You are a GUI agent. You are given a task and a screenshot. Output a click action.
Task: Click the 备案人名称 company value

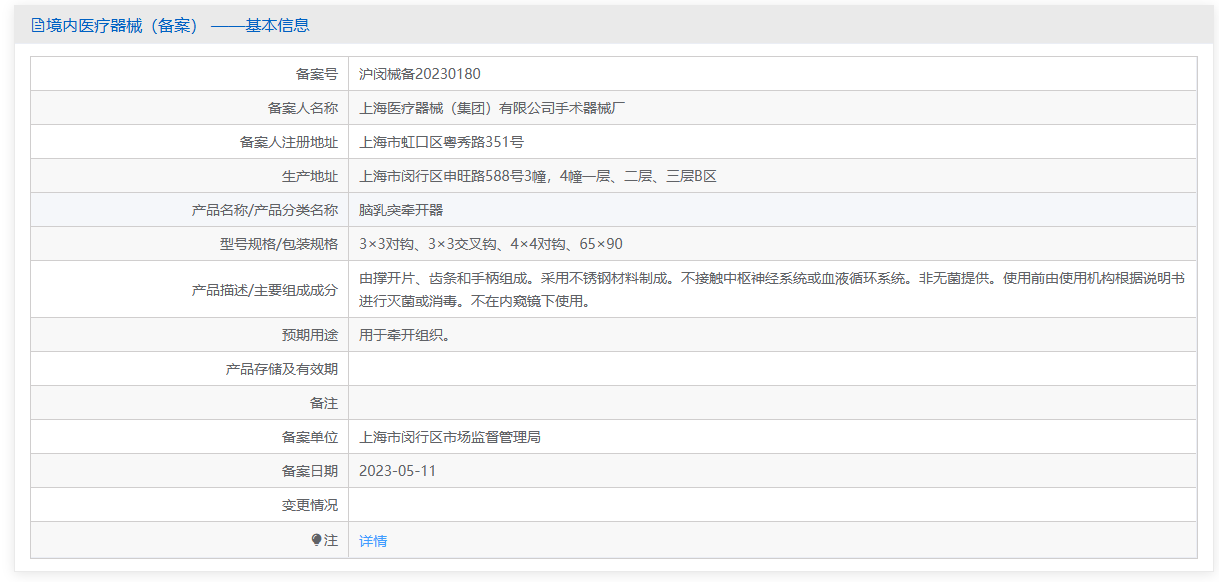tap(492, 108)
